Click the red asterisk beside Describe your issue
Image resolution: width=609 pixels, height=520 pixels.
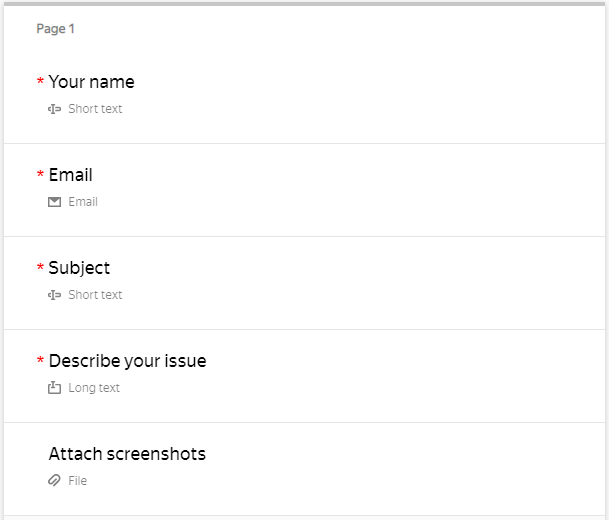pyautogui.click(x=41, y=361)
